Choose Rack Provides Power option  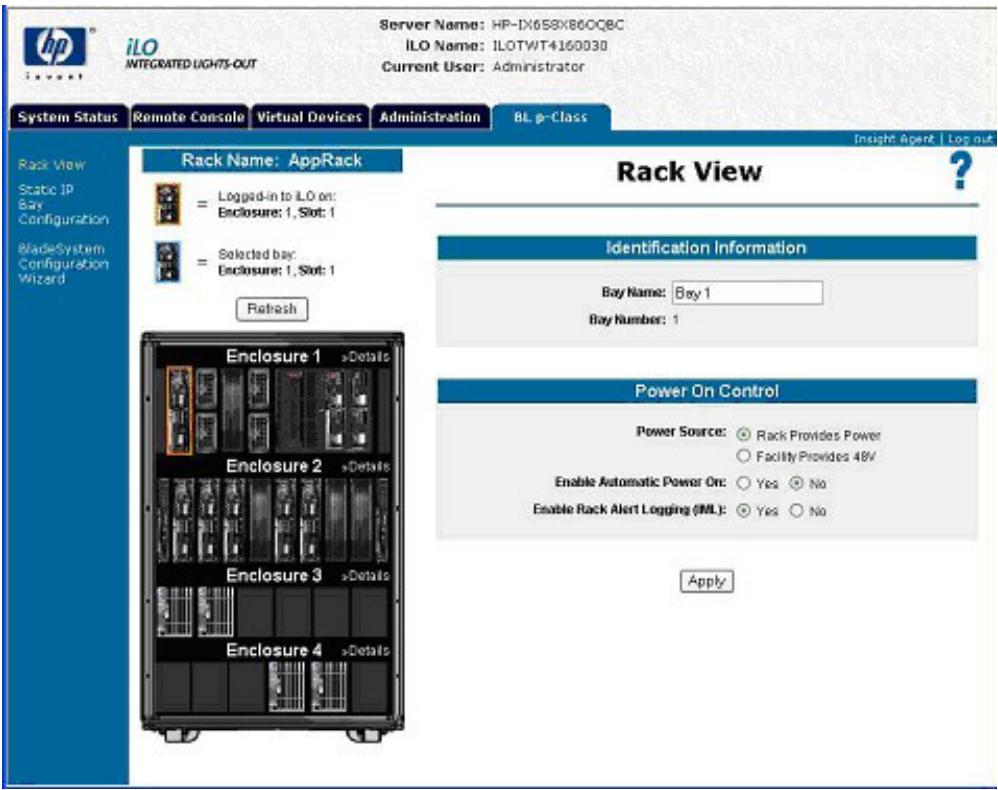pyautogui.click(x=743, y=435)
